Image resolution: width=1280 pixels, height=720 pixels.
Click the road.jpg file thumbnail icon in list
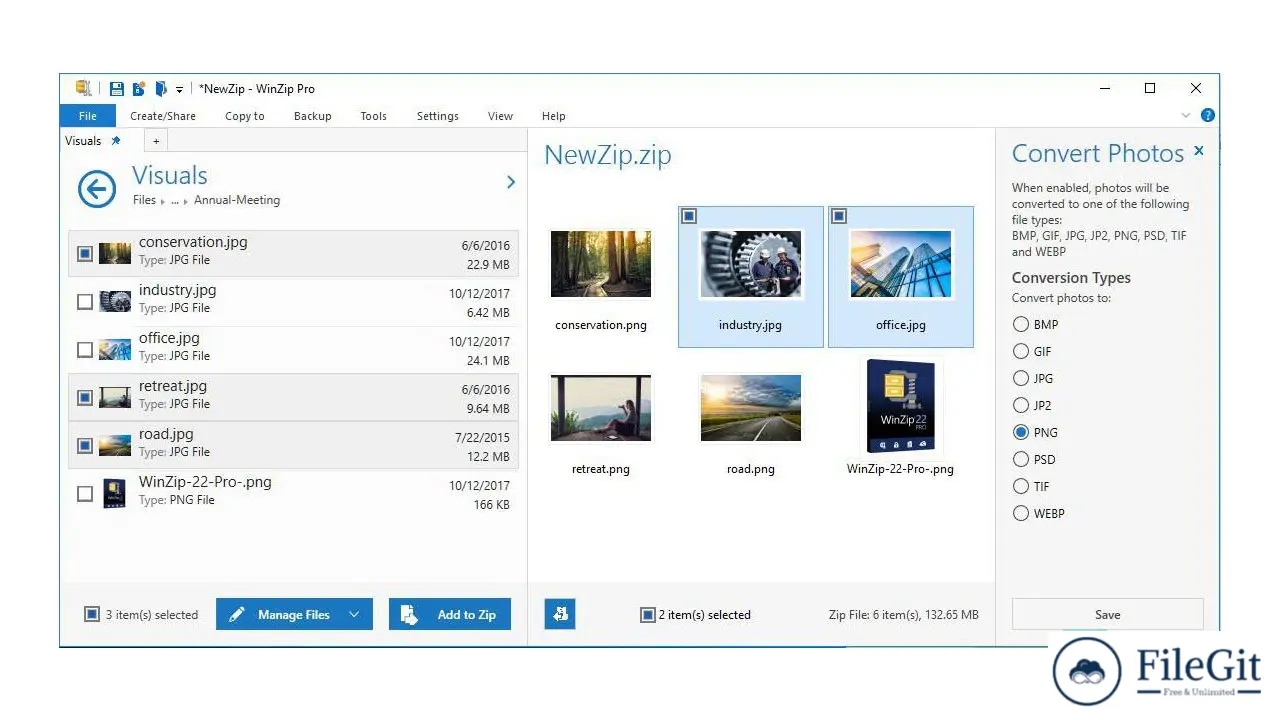(x=115, y=445)
